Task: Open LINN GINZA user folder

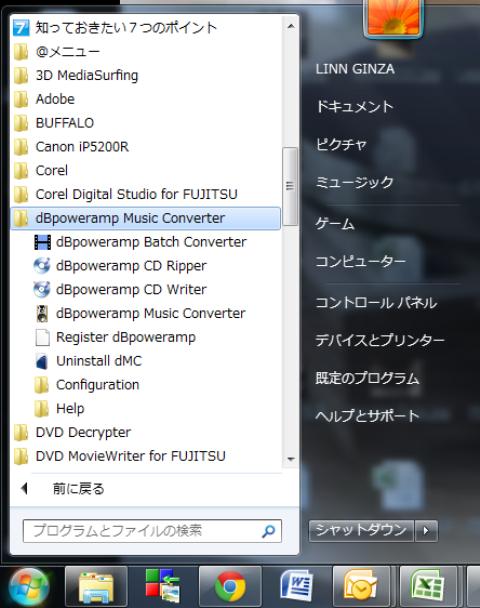Action: pos(355,69)
